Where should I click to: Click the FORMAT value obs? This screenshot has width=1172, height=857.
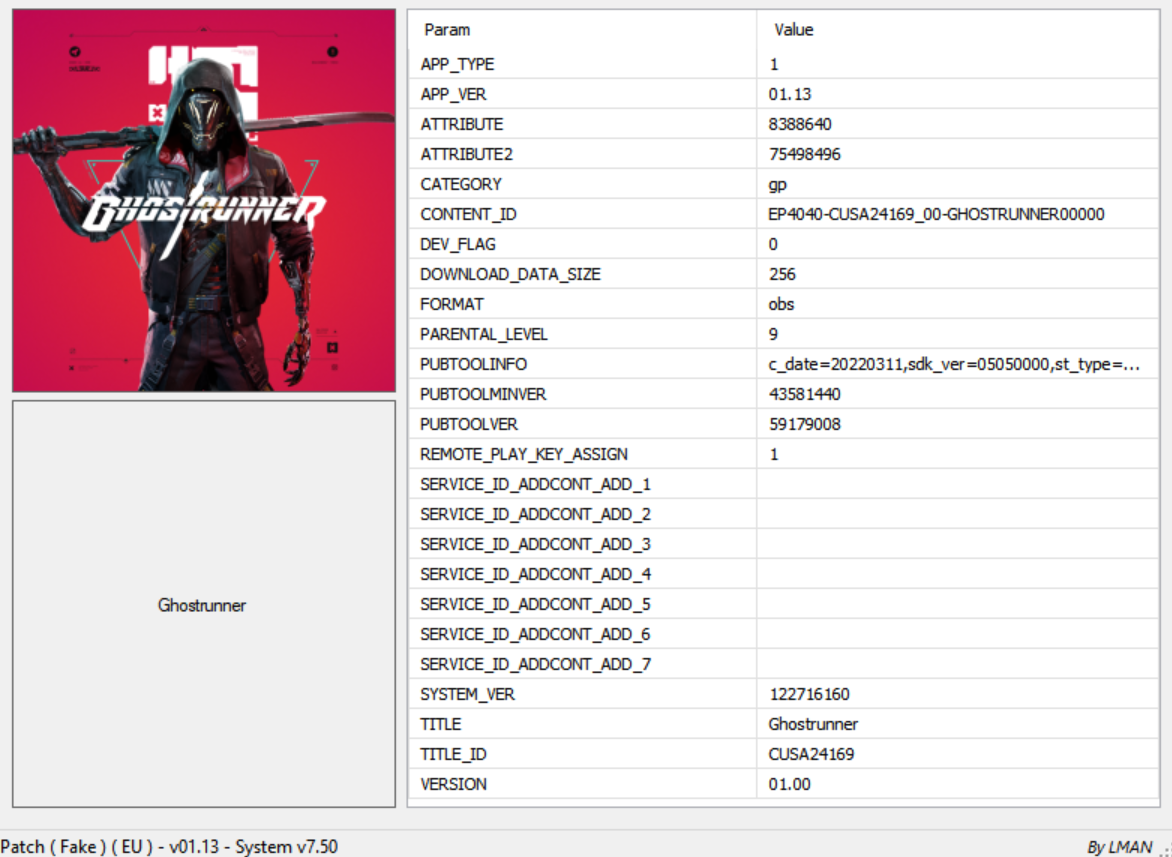point(781,304)
